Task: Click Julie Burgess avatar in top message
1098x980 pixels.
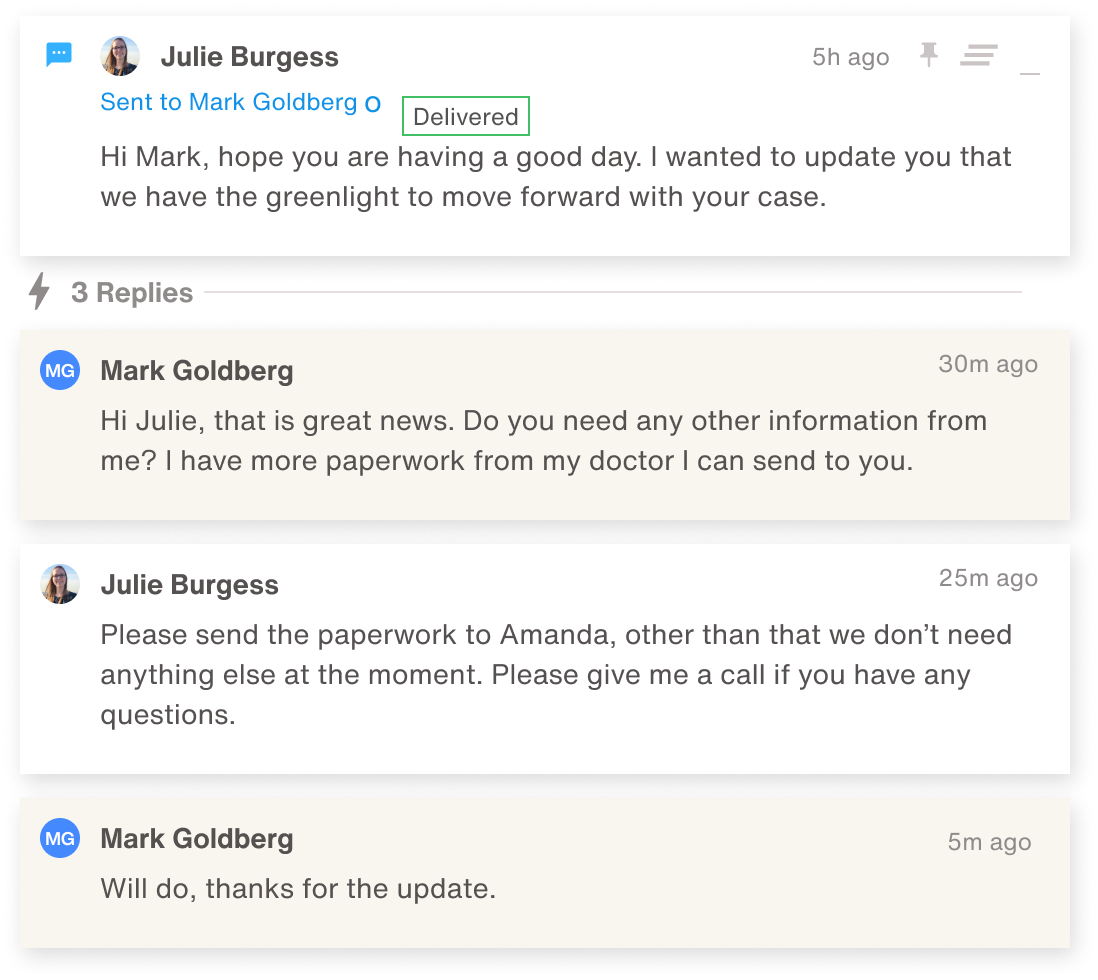Action: [x=120, y=56]
